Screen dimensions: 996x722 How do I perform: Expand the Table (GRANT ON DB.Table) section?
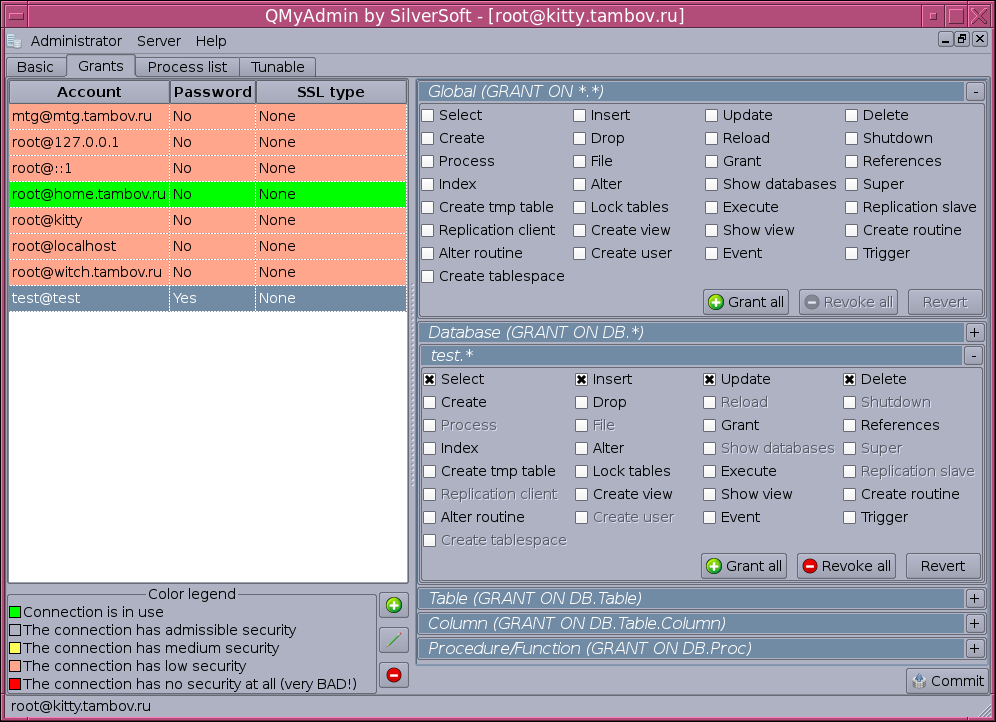975,598
